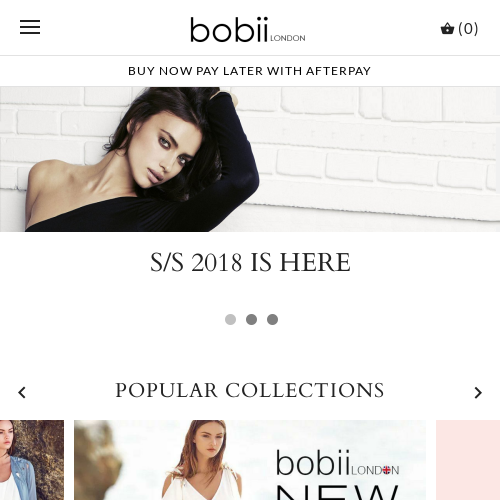500x500 pixels.
Task: Select the first carousel slide dot
Action: coord(230,319)
